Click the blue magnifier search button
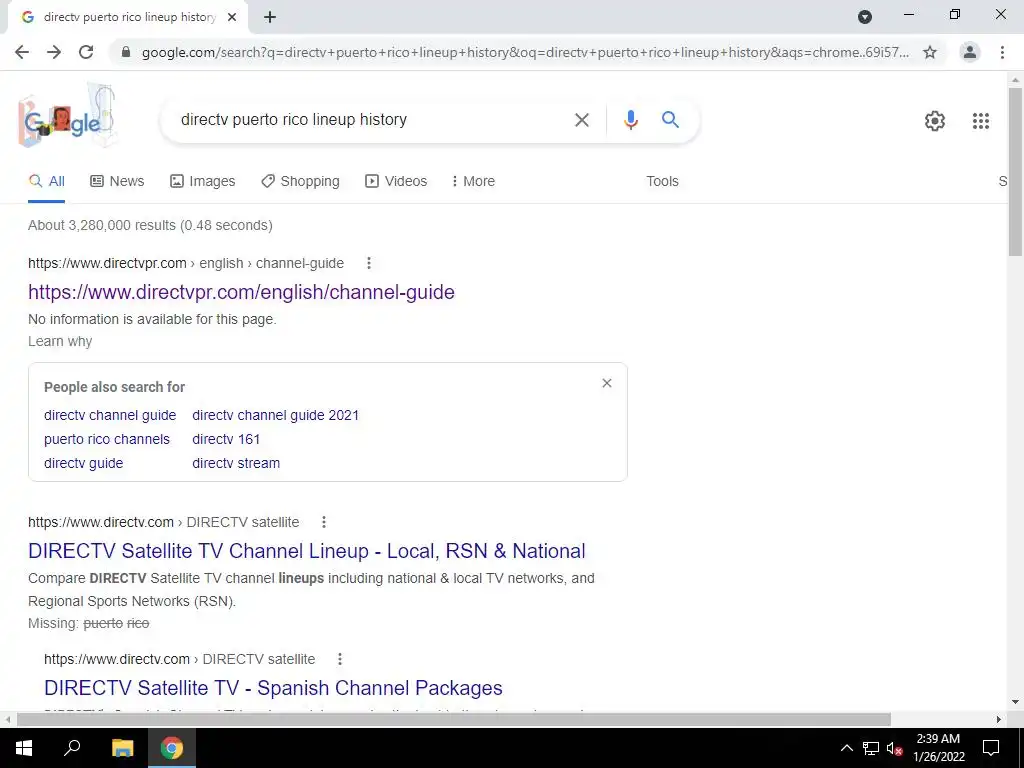 click(x=670, y=120)
